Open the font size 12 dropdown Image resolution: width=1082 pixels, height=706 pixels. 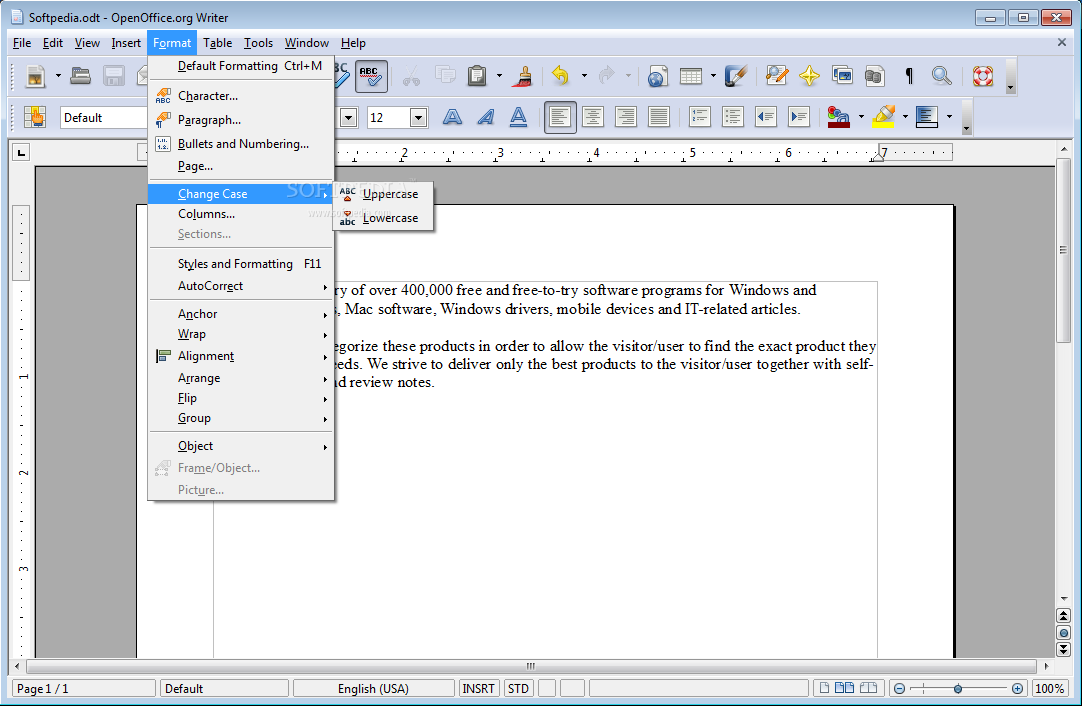pos(418,118)
